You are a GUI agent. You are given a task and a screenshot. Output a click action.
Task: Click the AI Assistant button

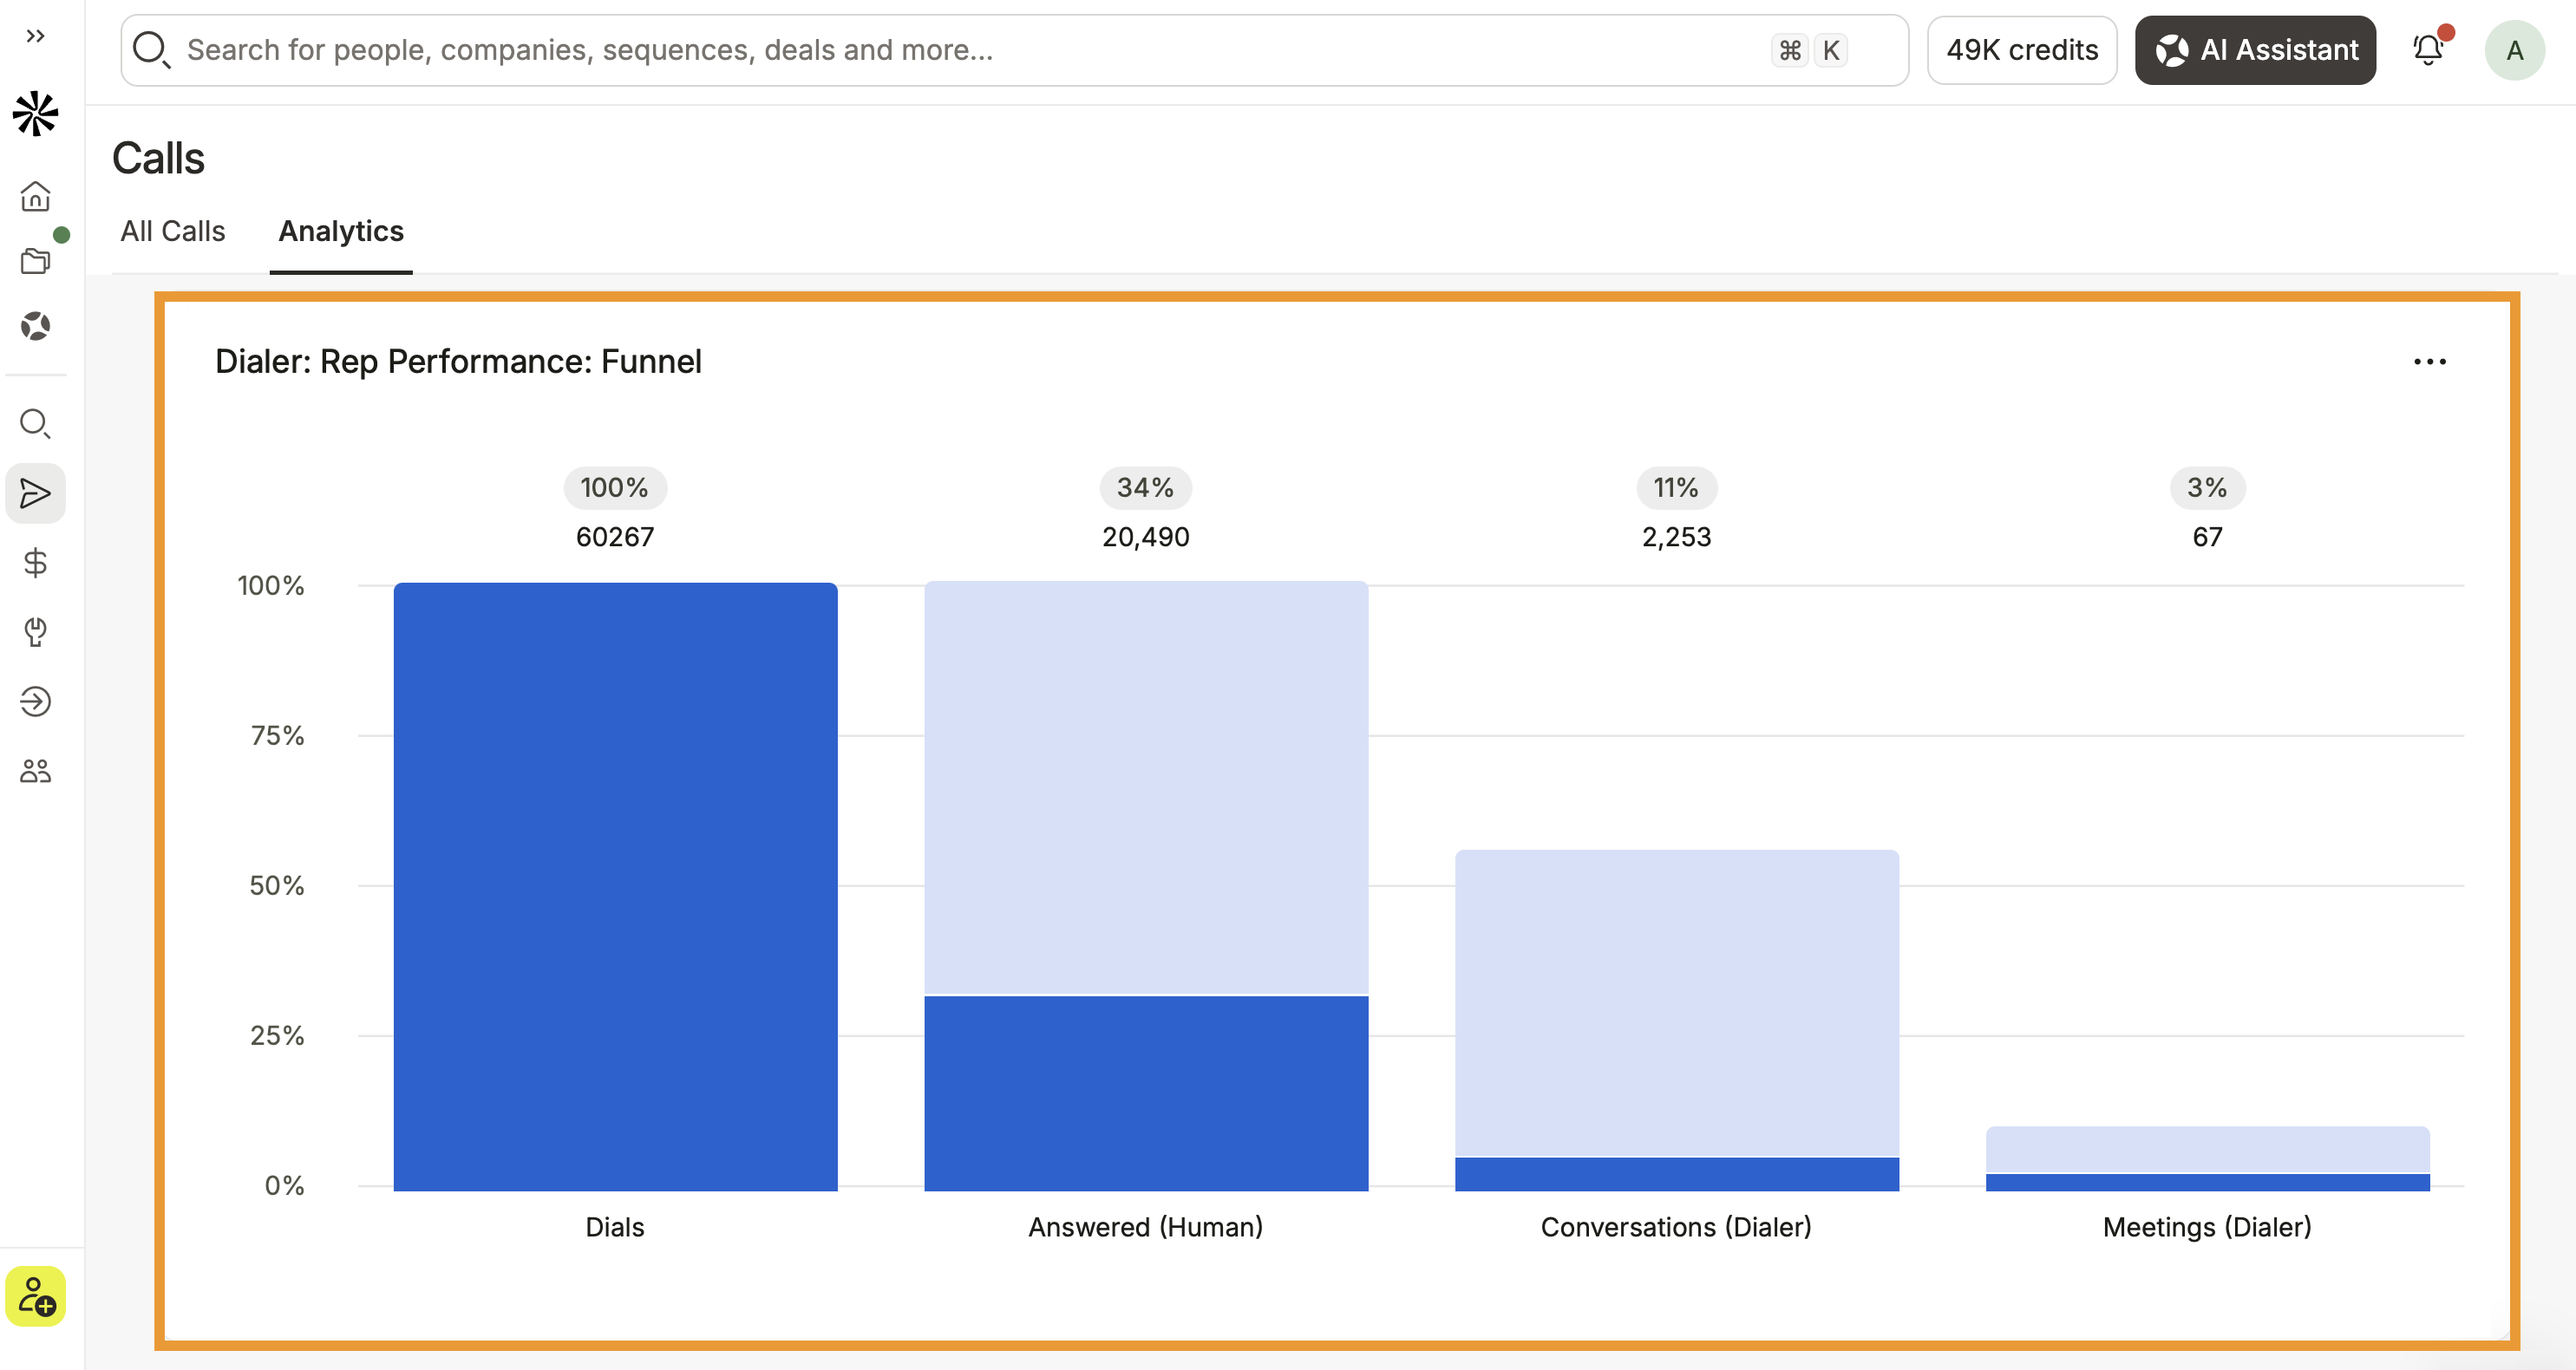(x=2255, y=50)
